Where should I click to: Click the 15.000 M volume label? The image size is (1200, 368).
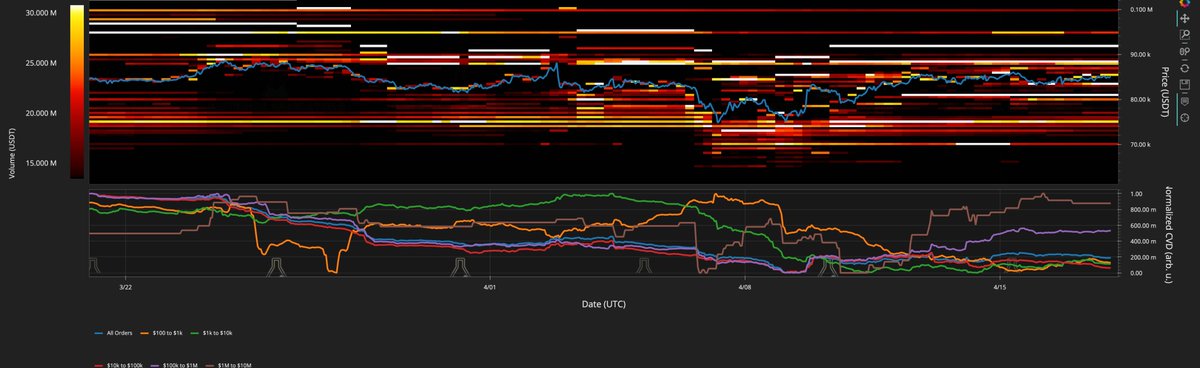coord(42,163)
